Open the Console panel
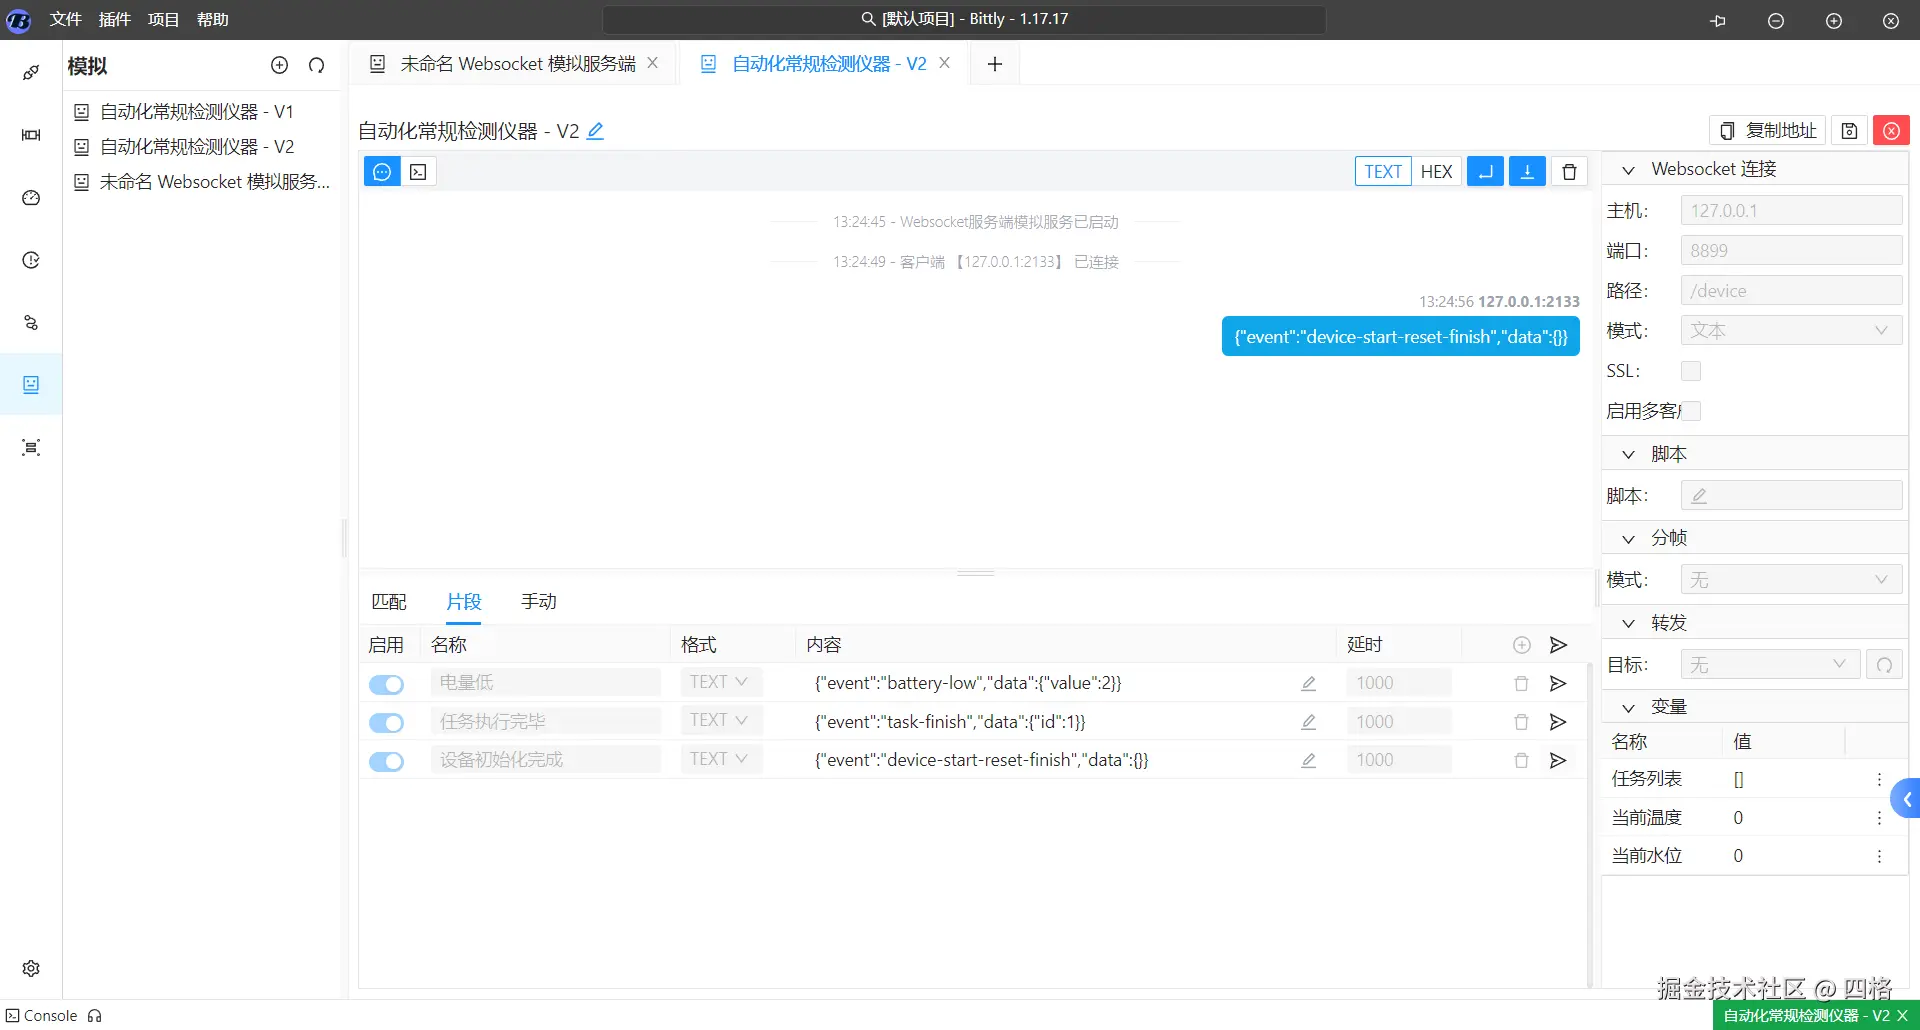 [x=41, y=1016]
